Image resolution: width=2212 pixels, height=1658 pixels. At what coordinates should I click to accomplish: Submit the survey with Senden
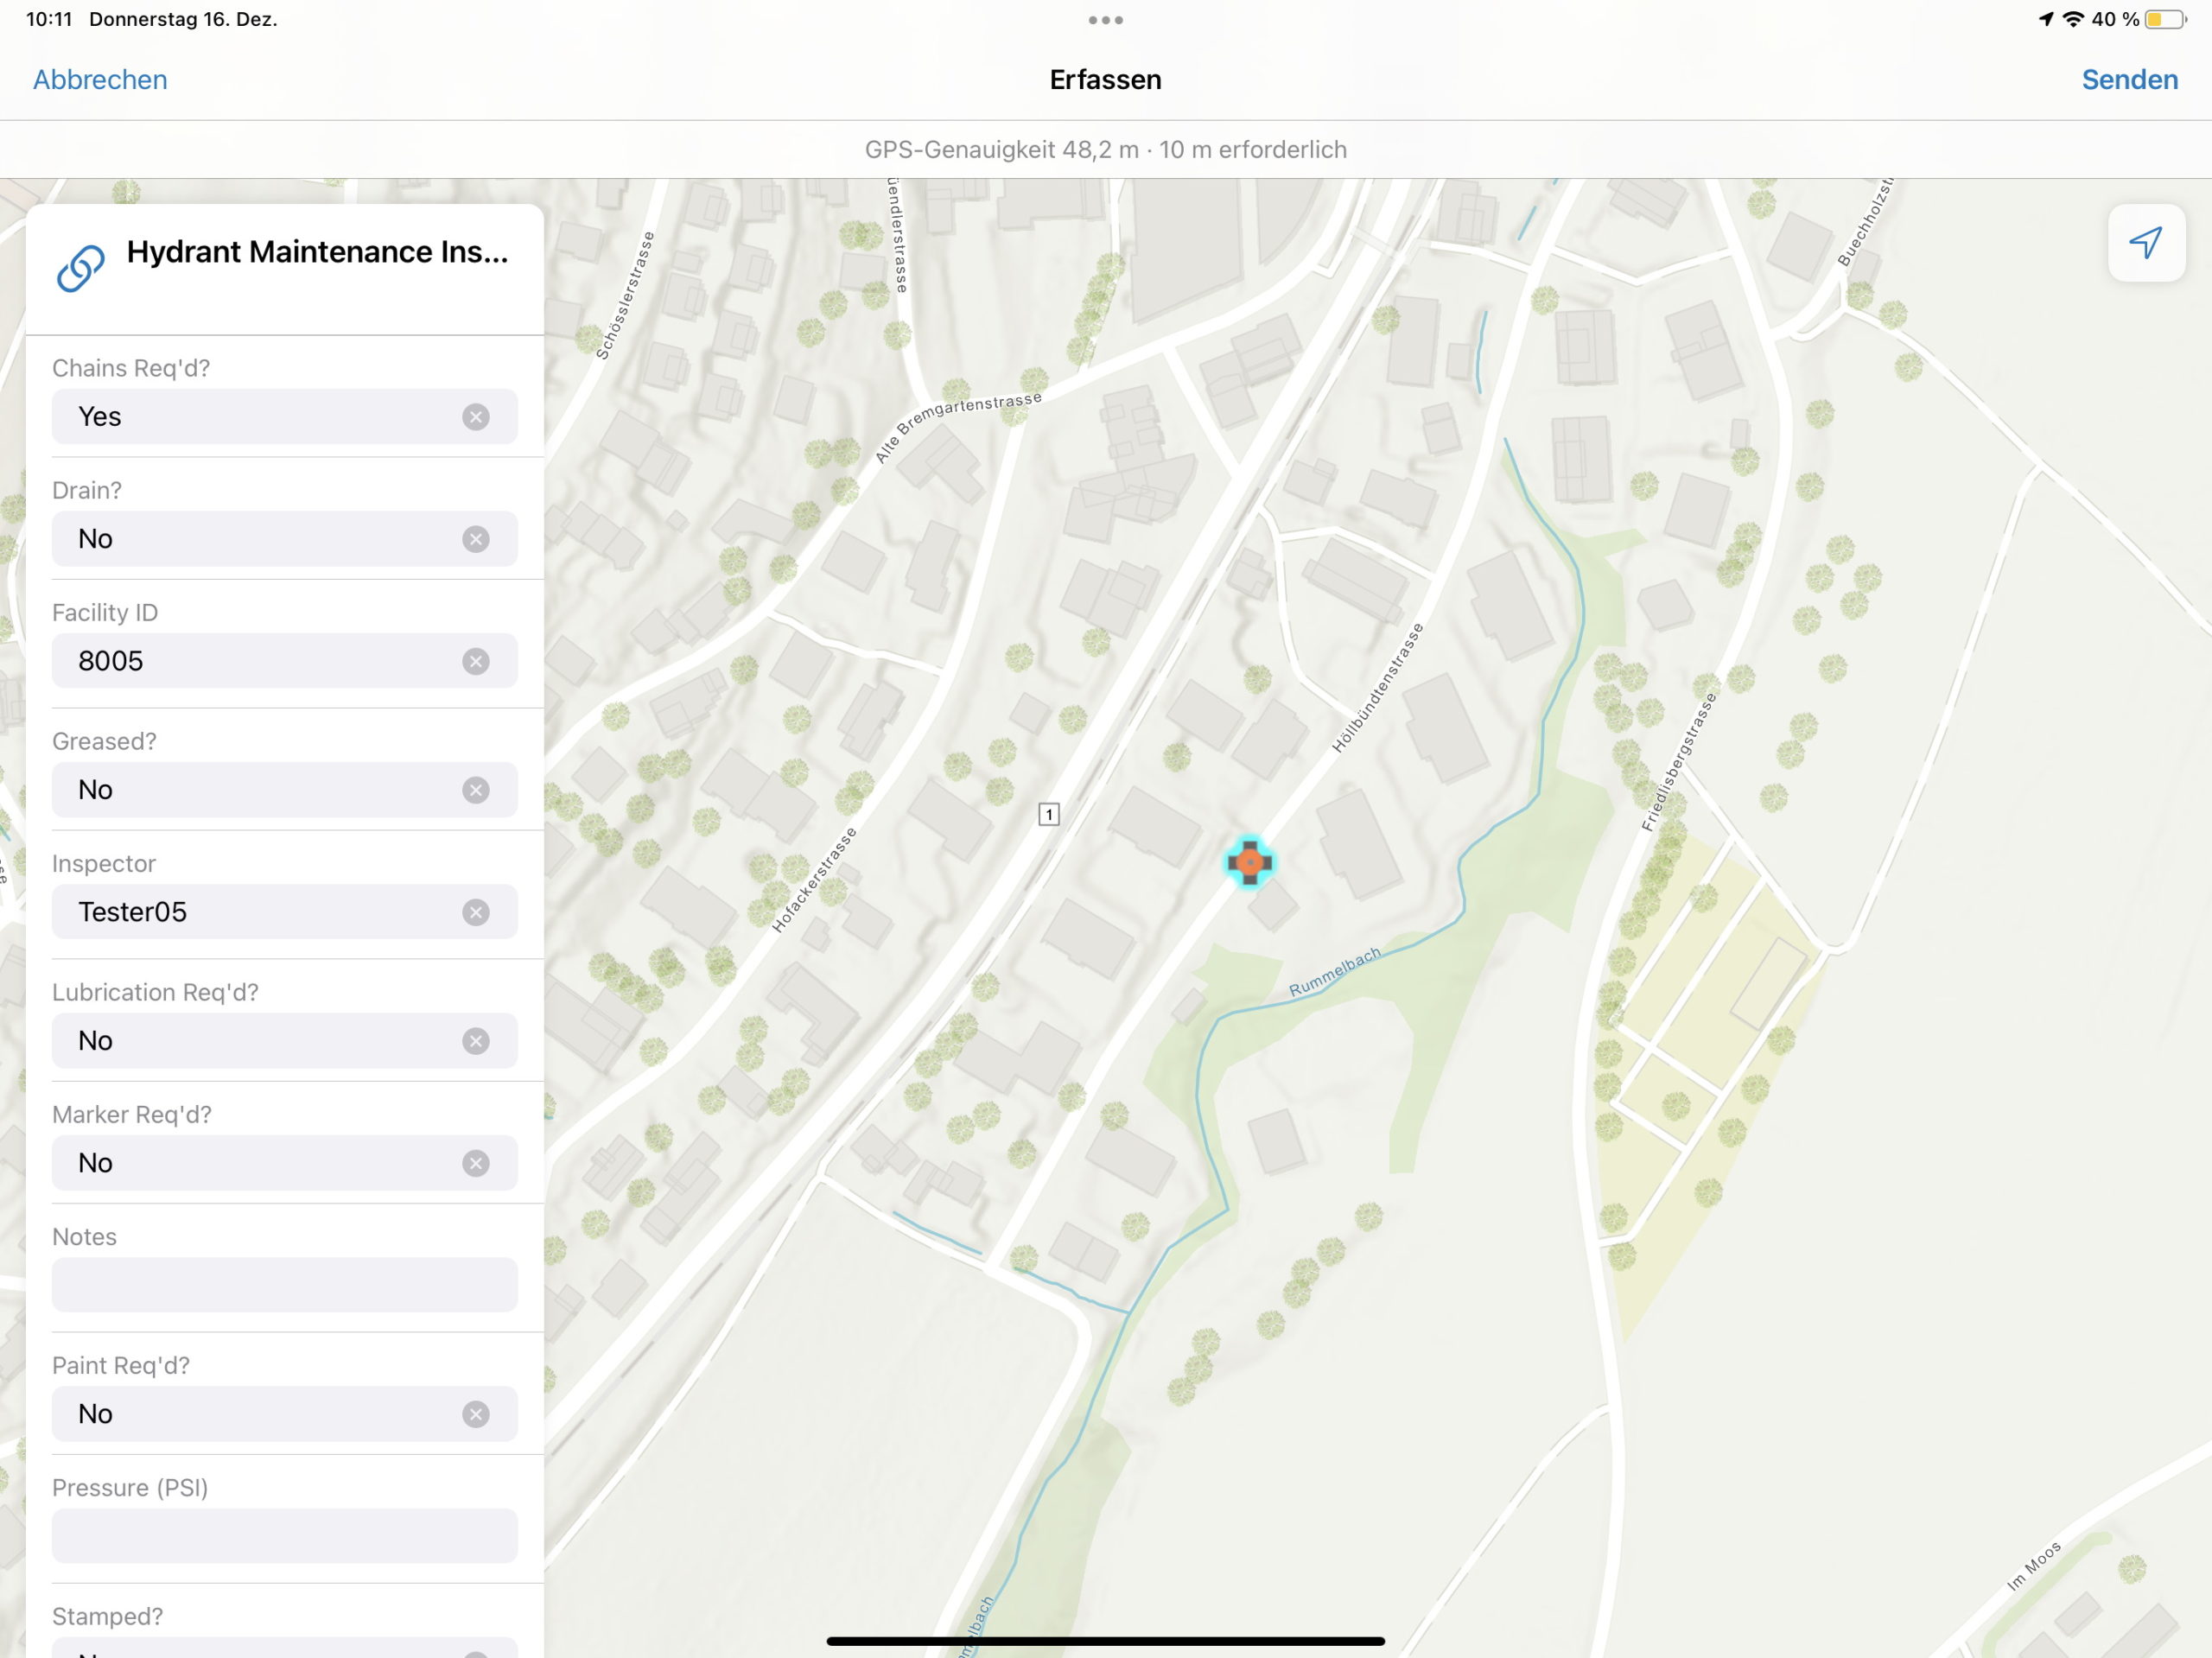pos(2128,79)
